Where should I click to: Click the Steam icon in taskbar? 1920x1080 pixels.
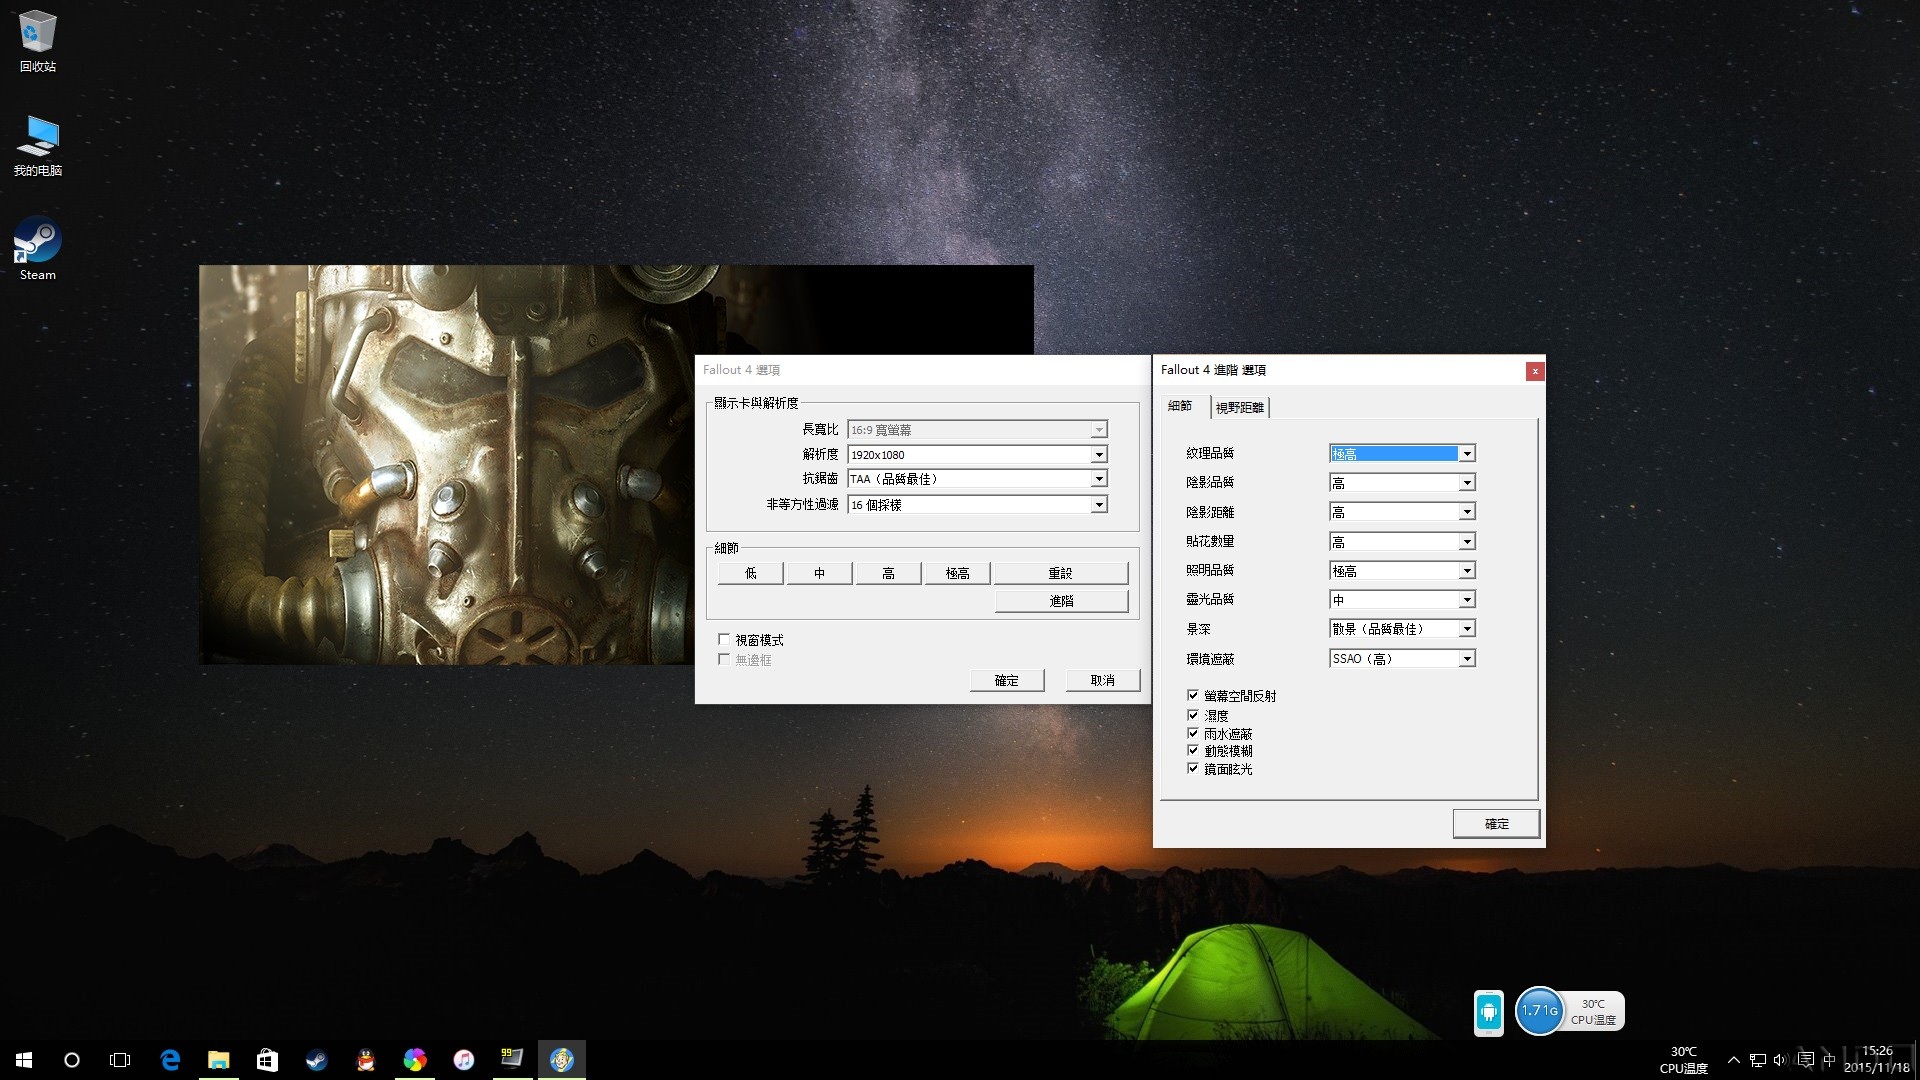[x=316, y=1059]
